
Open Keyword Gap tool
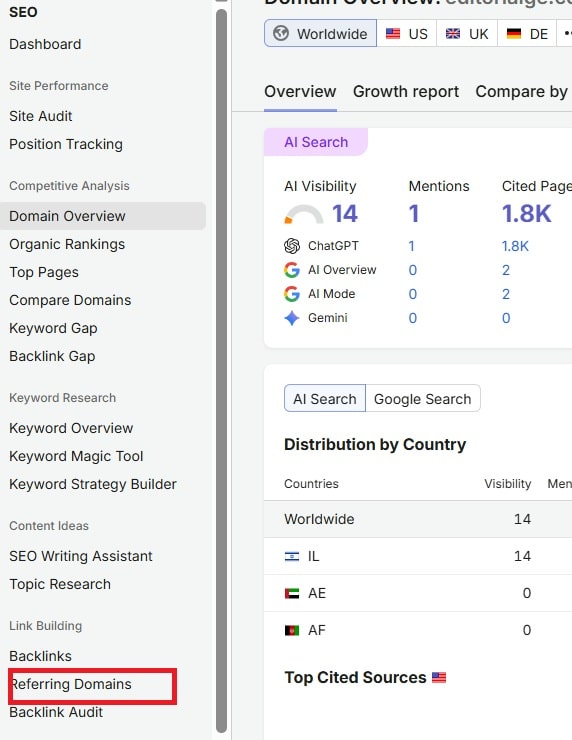point(53,328)
